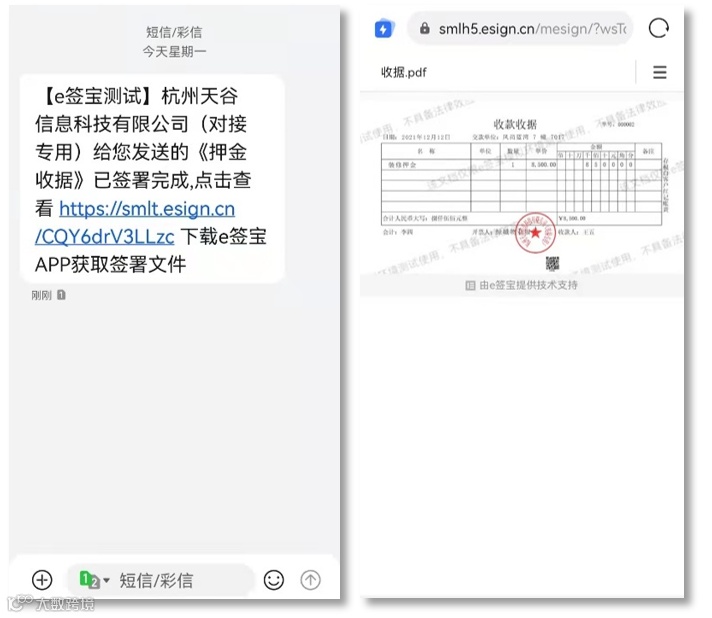This screenshot has width=712, height=618.
Task: Open the SIM card selector dropdown
Action: click(x=94, y=580)
